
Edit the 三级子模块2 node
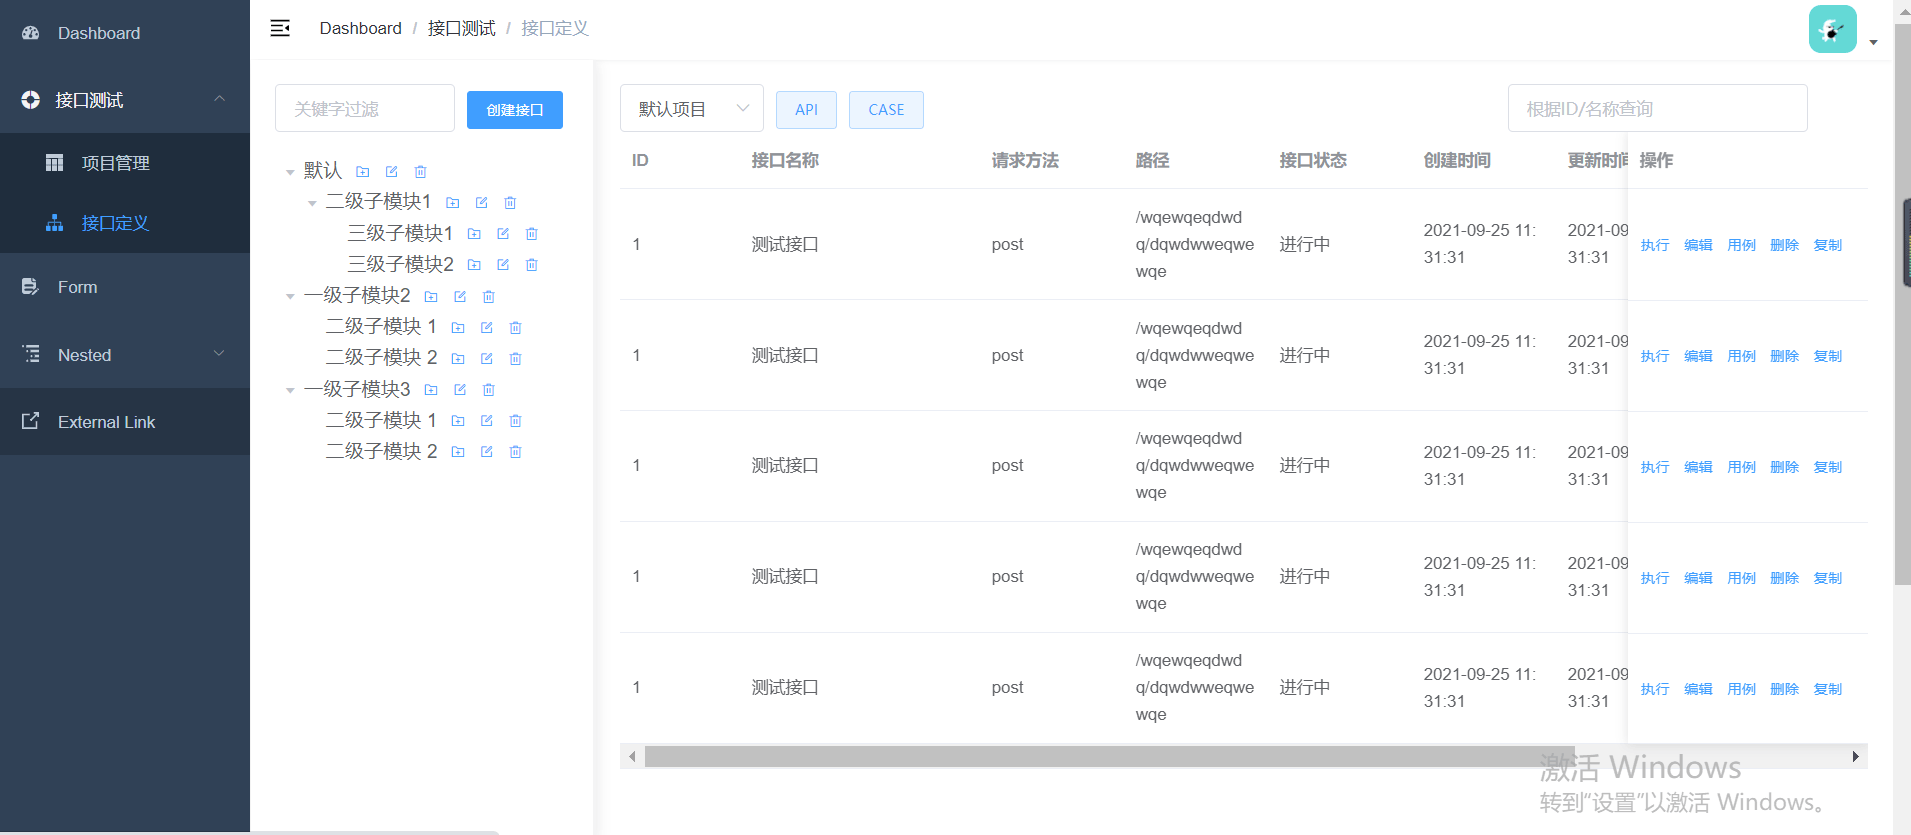(x=503, y=265)
